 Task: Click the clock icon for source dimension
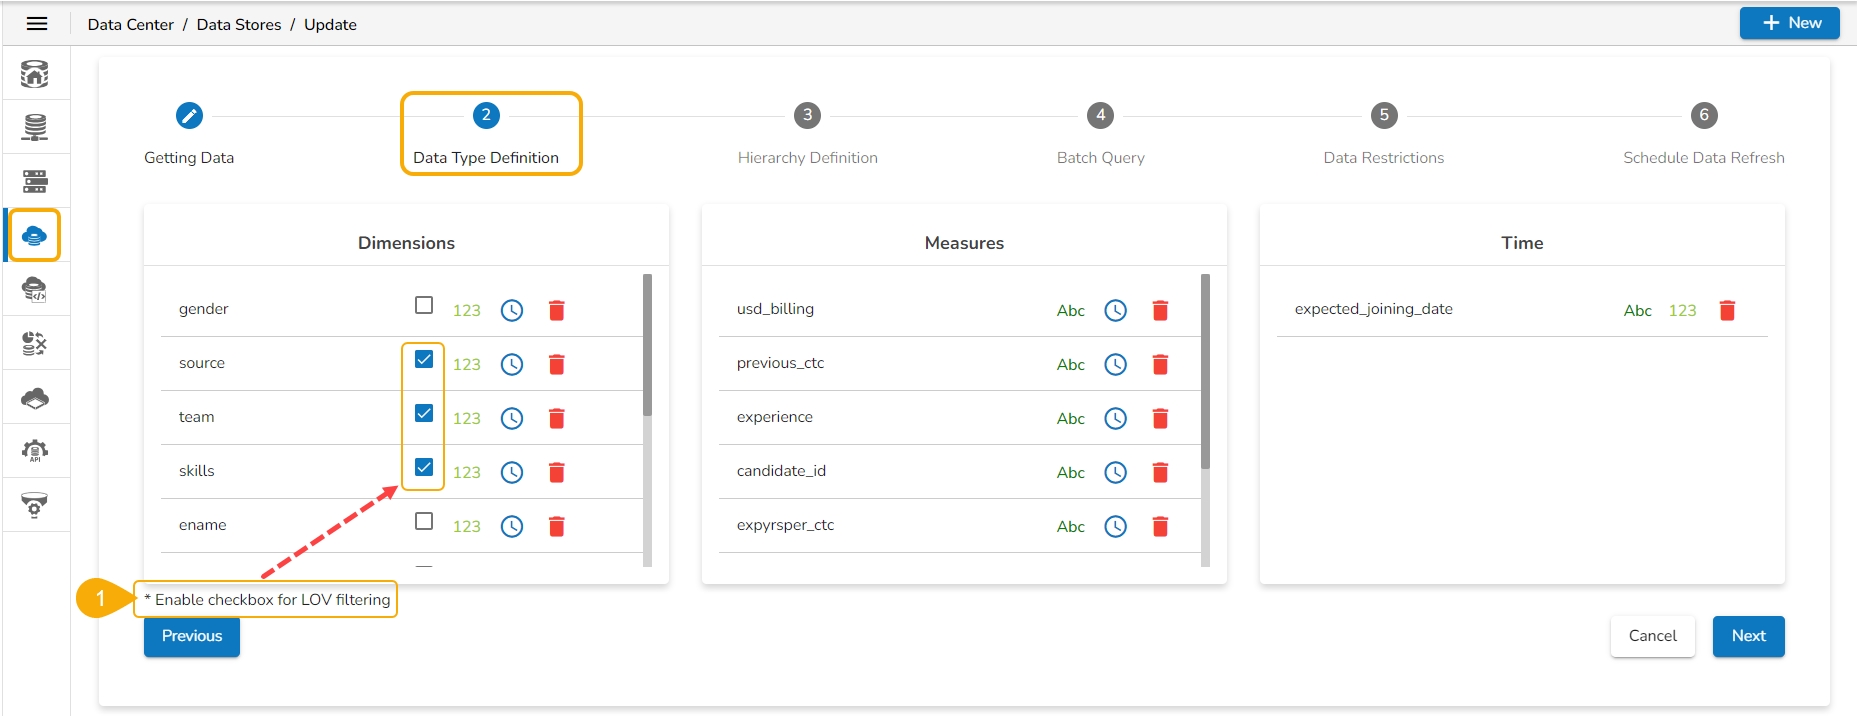click(512, 364)
